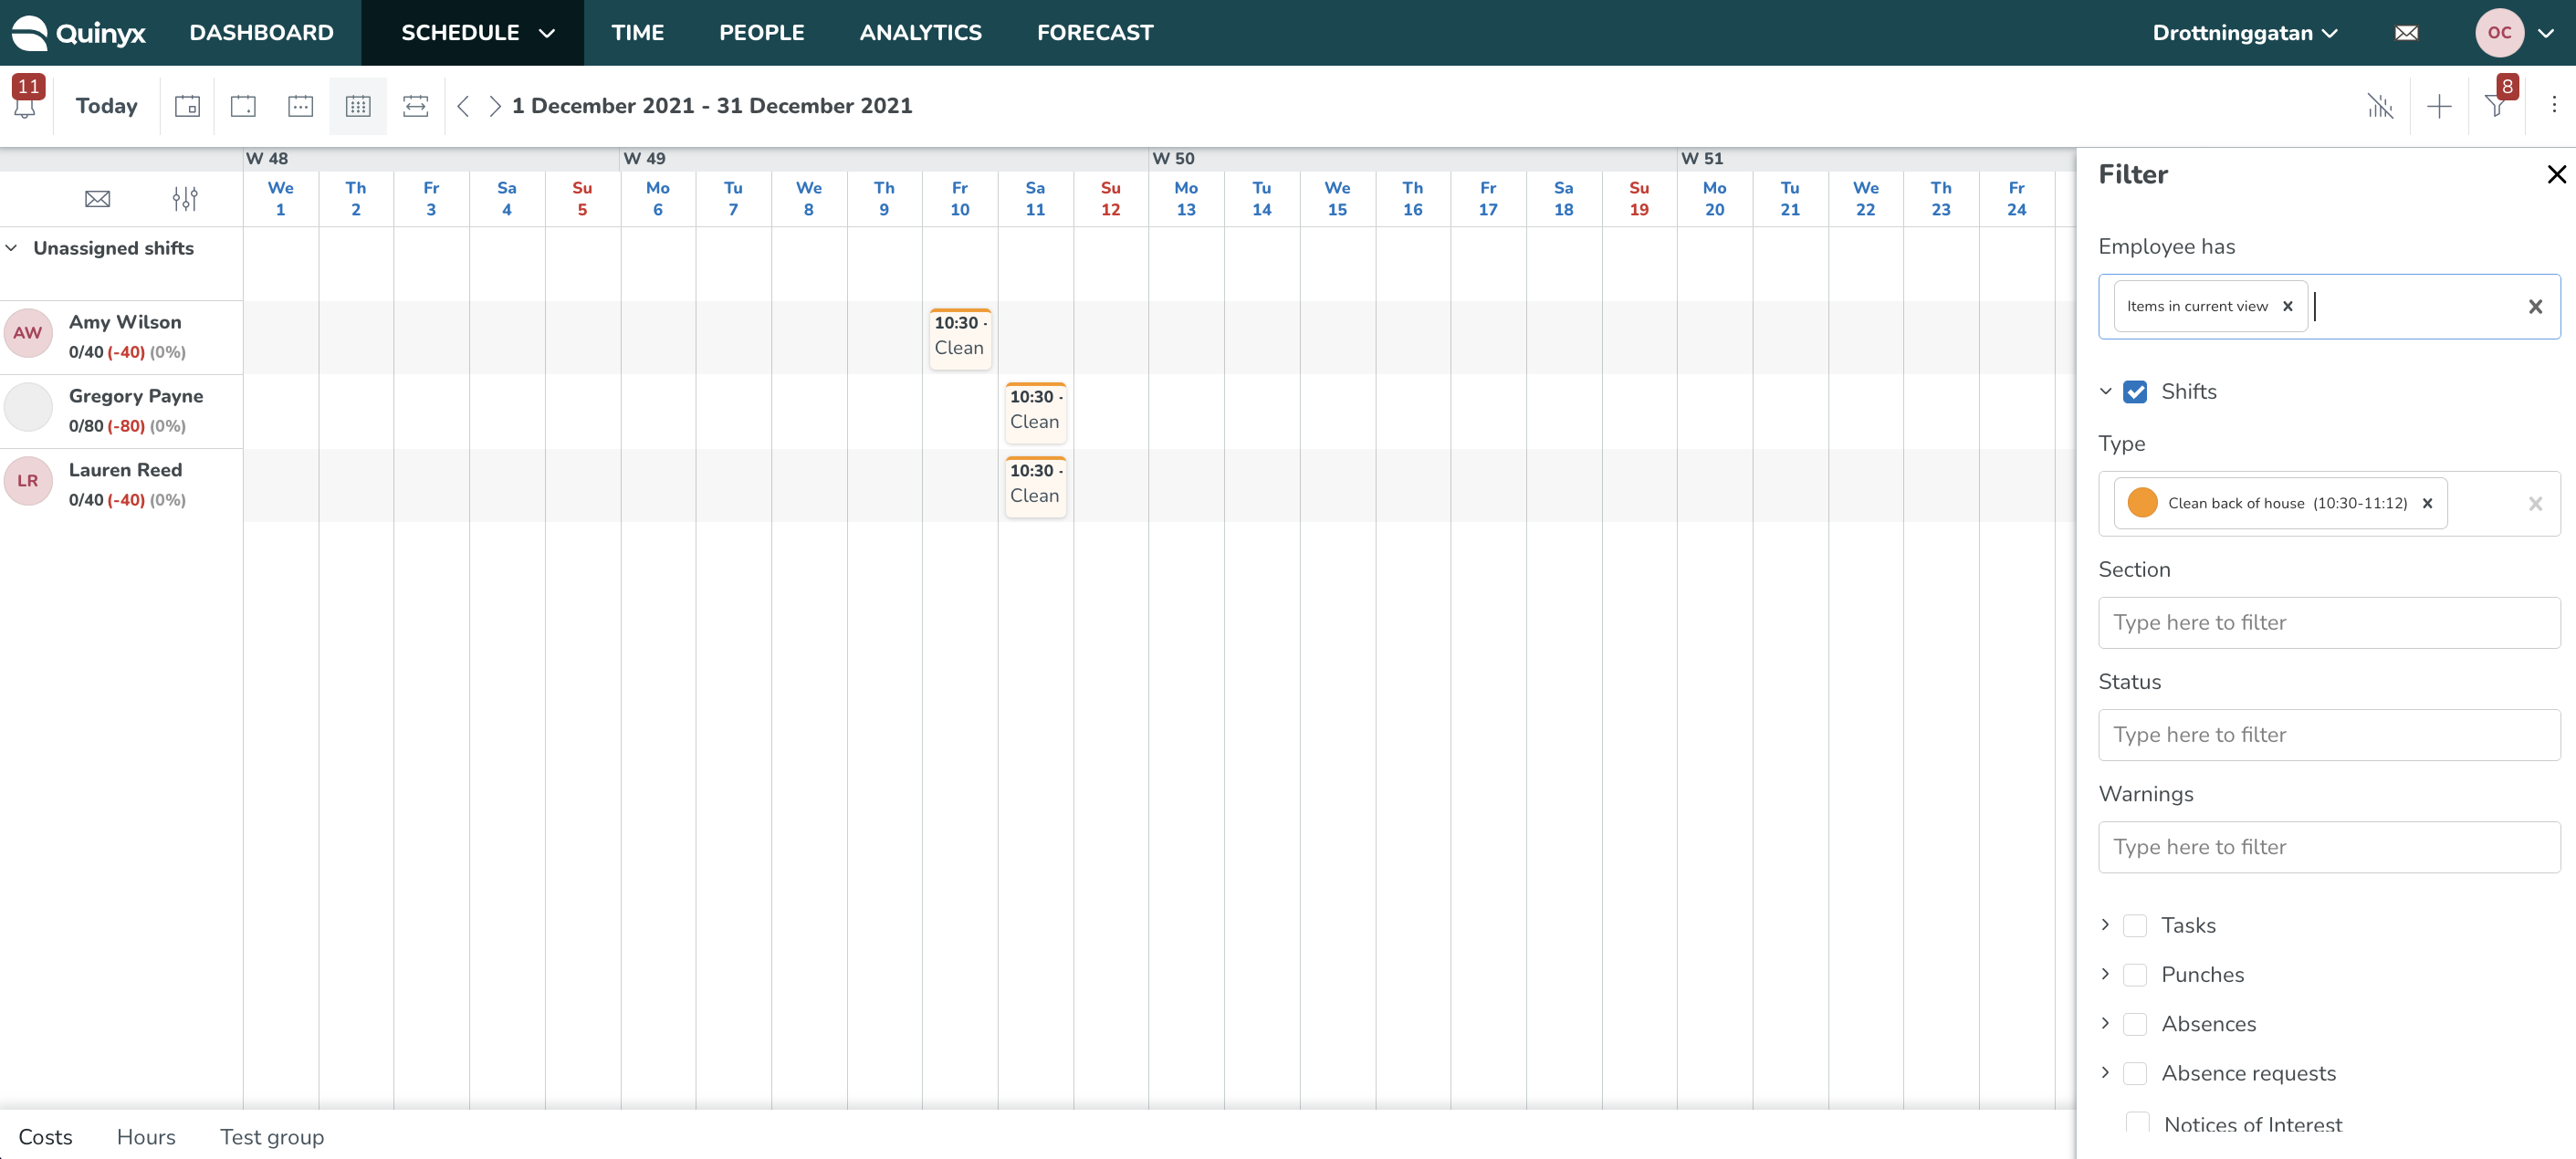This screenshot has width=2576, height=1159.
Task: Go to previous period arrow
Action: tap(463, 106)
